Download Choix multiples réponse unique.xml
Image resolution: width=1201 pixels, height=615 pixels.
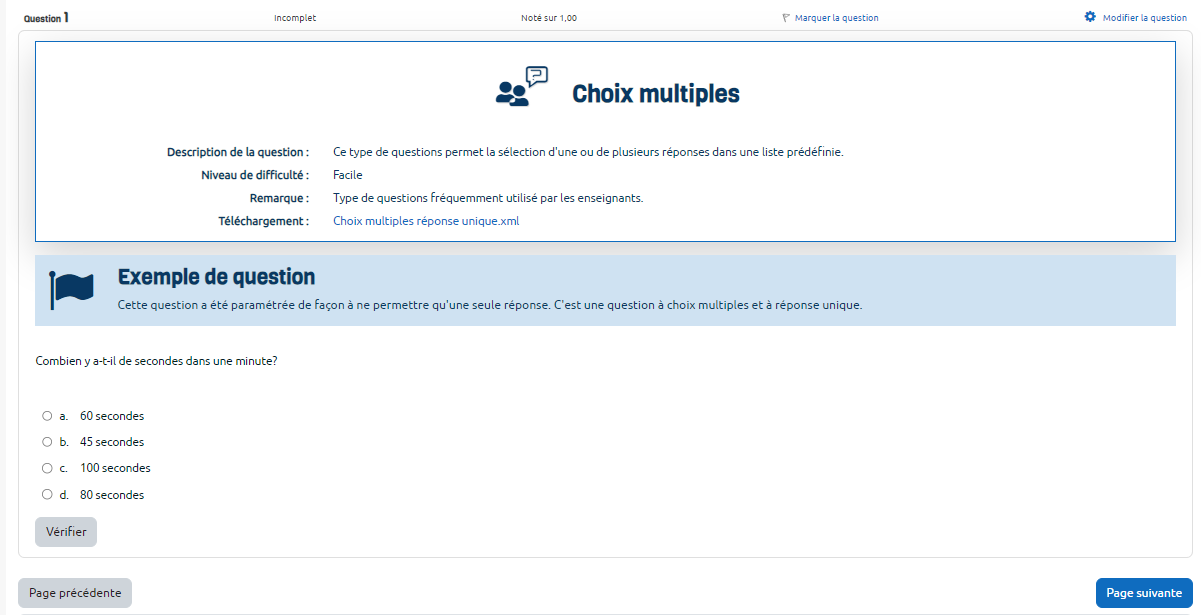point(426,221)
